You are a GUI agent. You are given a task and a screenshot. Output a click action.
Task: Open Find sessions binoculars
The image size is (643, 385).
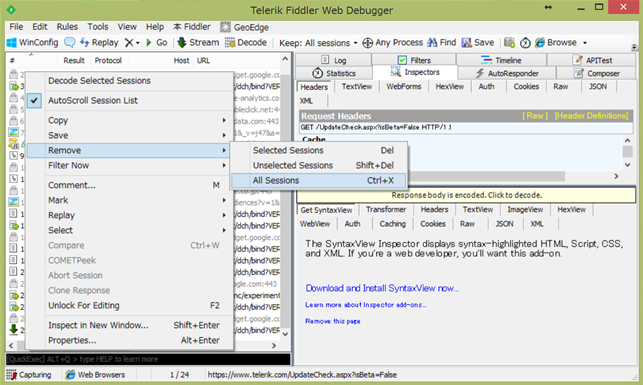[x=442, y=43]
